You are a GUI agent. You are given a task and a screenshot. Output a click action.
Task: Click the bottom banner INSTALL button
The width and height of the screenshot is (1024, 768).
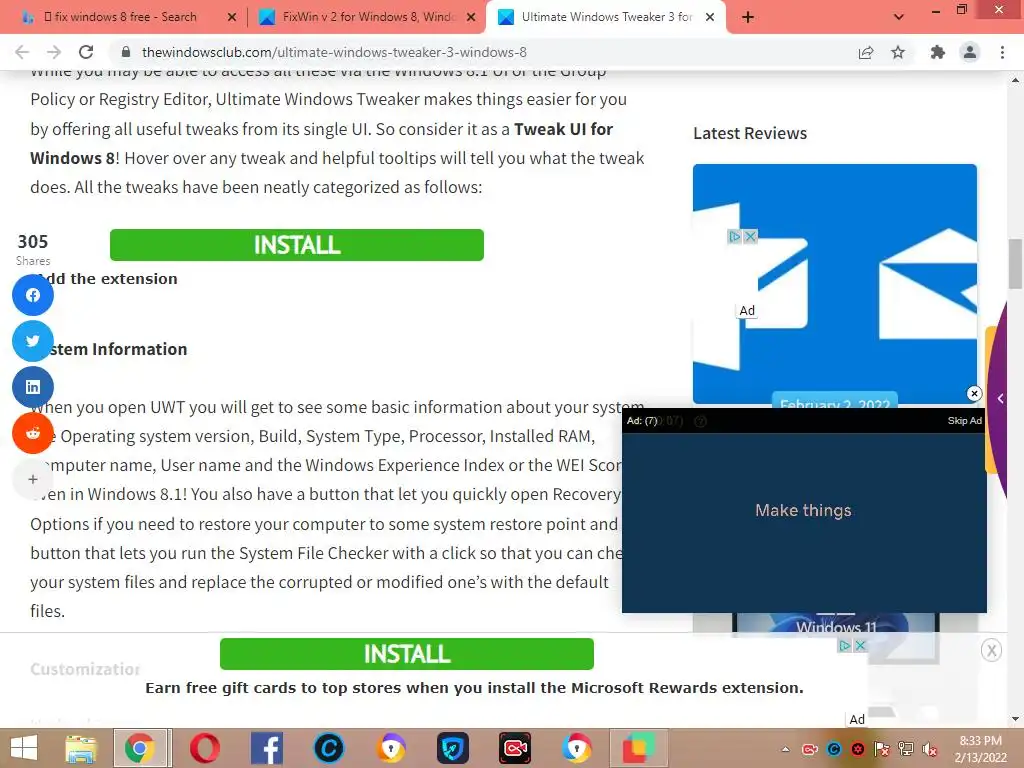(x=406, y=654)
